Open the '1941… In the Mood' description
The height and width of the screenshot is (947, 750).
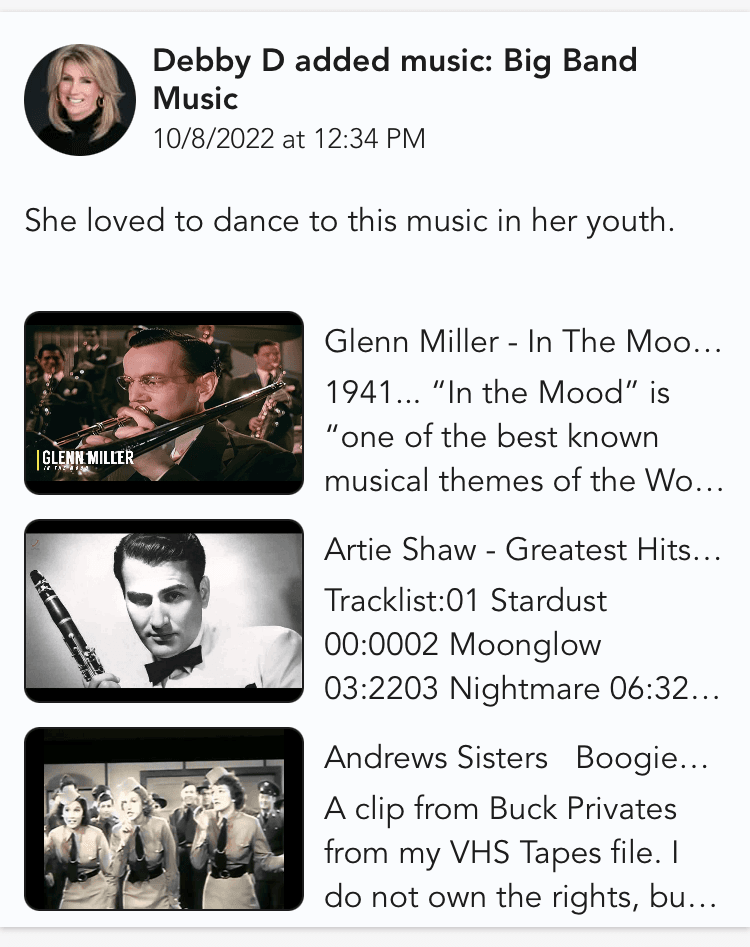point(524,437)
